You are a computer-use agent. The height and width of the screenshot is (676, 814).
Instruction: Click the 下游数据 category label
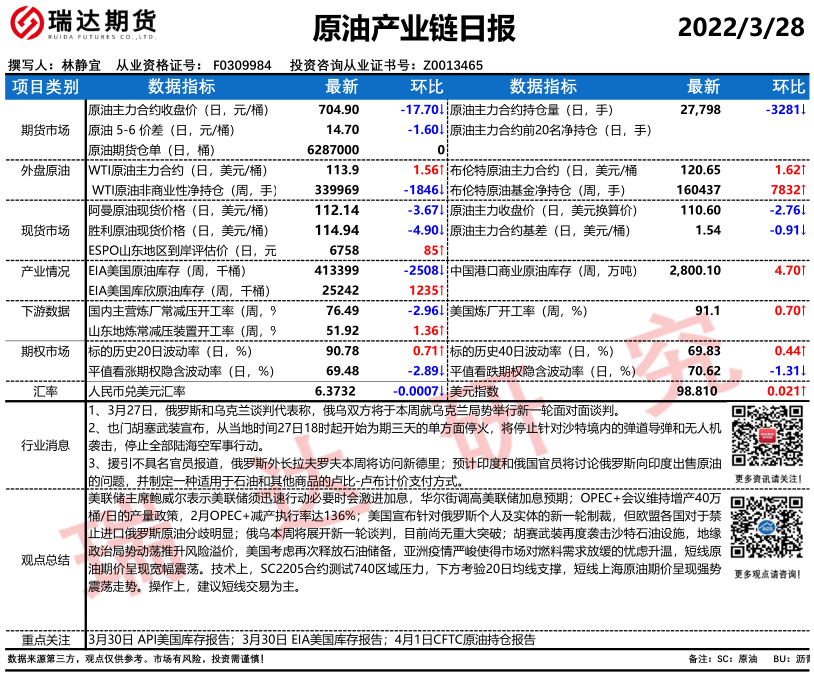tap(45, 311)
